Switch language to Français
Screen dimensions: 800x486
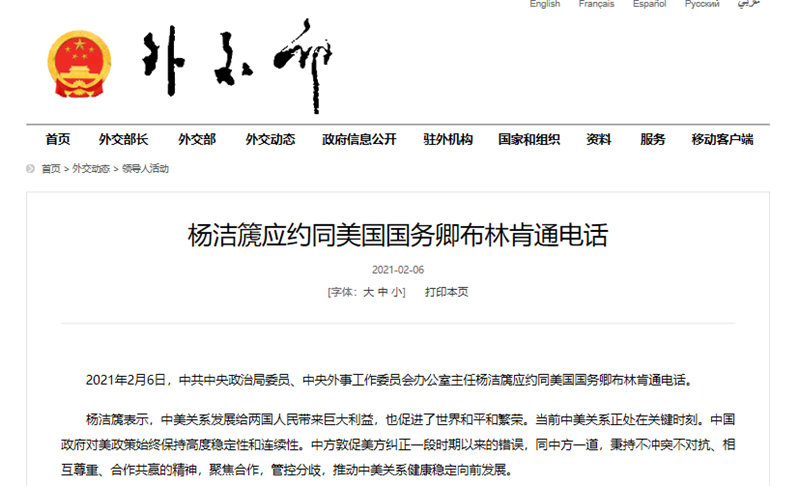point(597,5)
